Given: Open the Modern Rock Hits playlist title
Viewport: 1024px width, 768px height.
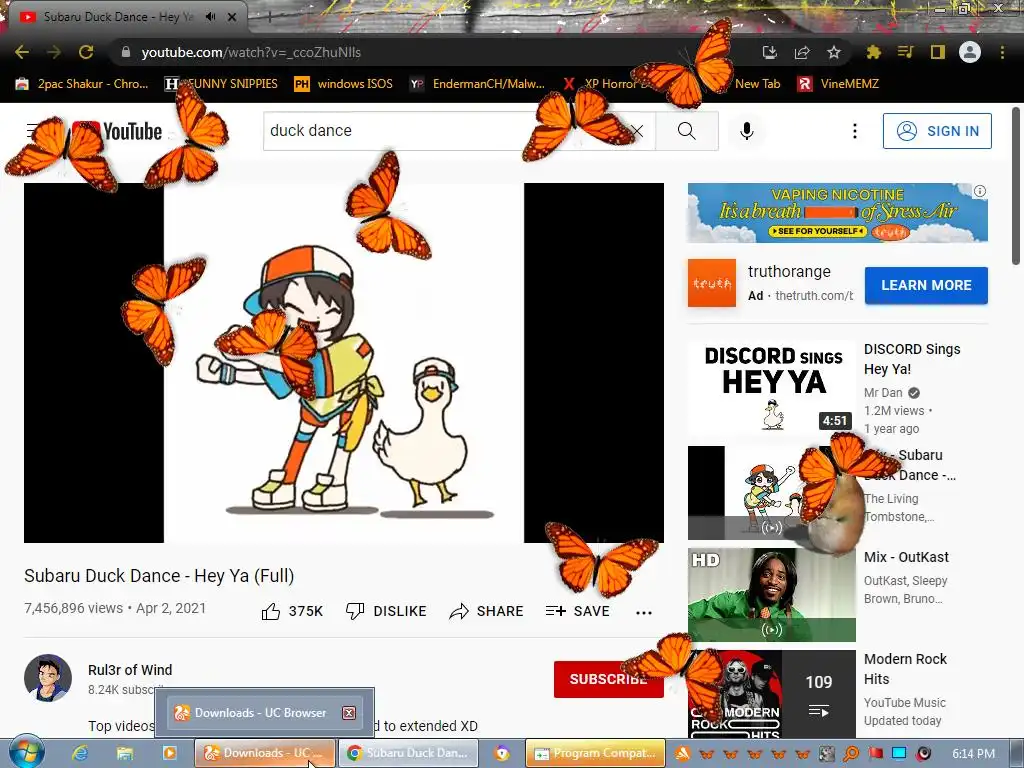Looking at the screenshot, I should pyautogui.click(x=905, y=669).
